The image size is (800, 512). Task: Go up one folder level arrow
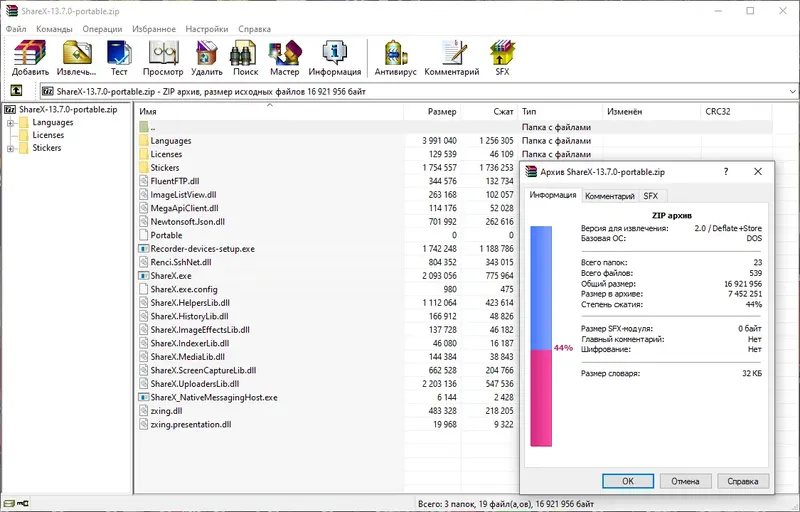point(16,91)
